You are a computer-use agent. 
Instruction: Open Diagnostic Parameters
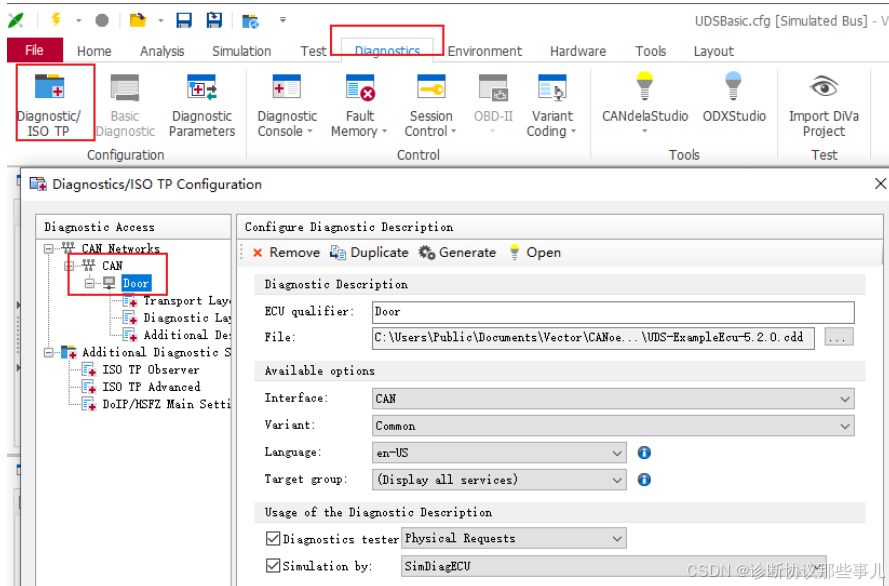(202, 105)
